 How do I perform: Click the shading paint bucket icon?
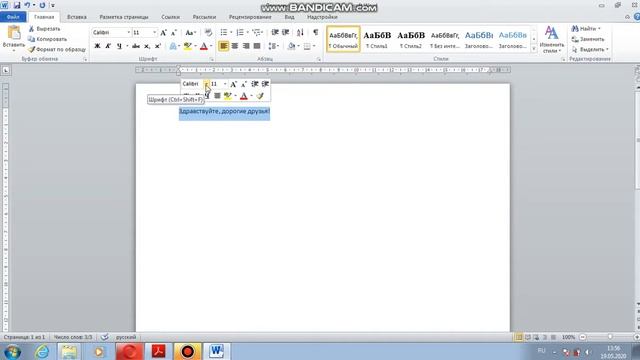(x=291, y=46)
